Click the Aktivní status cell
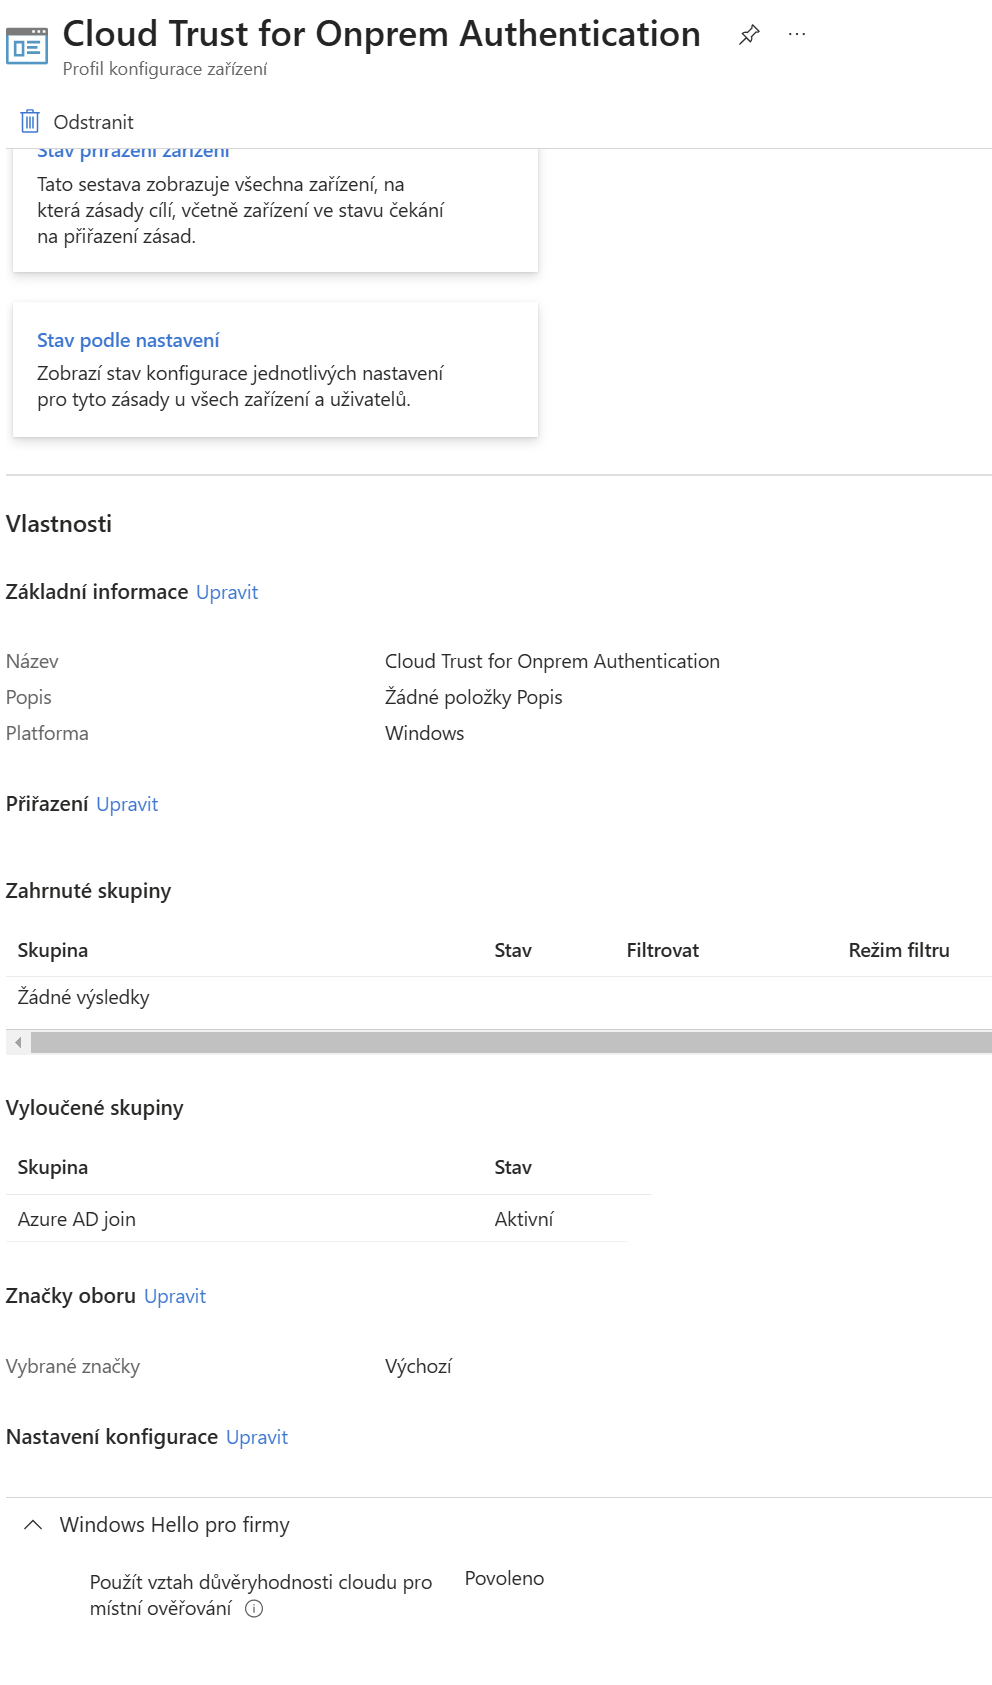Viewport: 992px width, 1685px height. [x=524, y=1219]
